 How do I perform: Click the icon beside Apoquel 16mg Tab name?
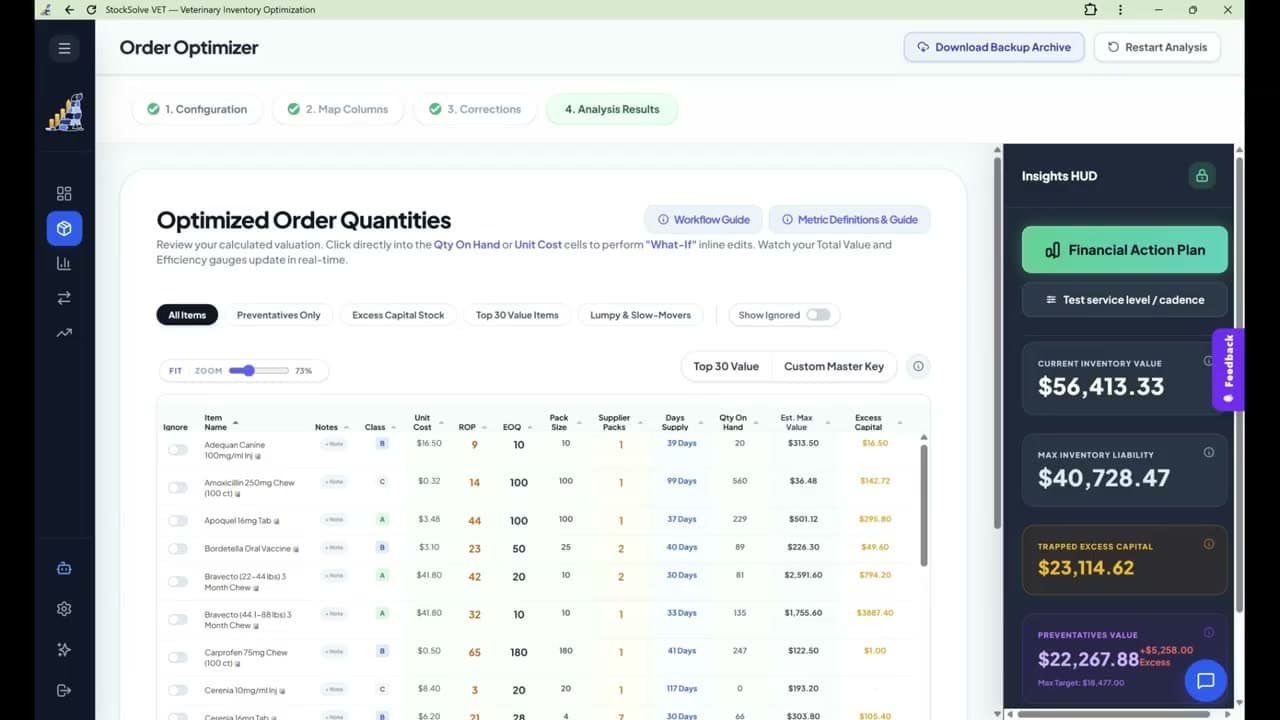tap(277, 521)
